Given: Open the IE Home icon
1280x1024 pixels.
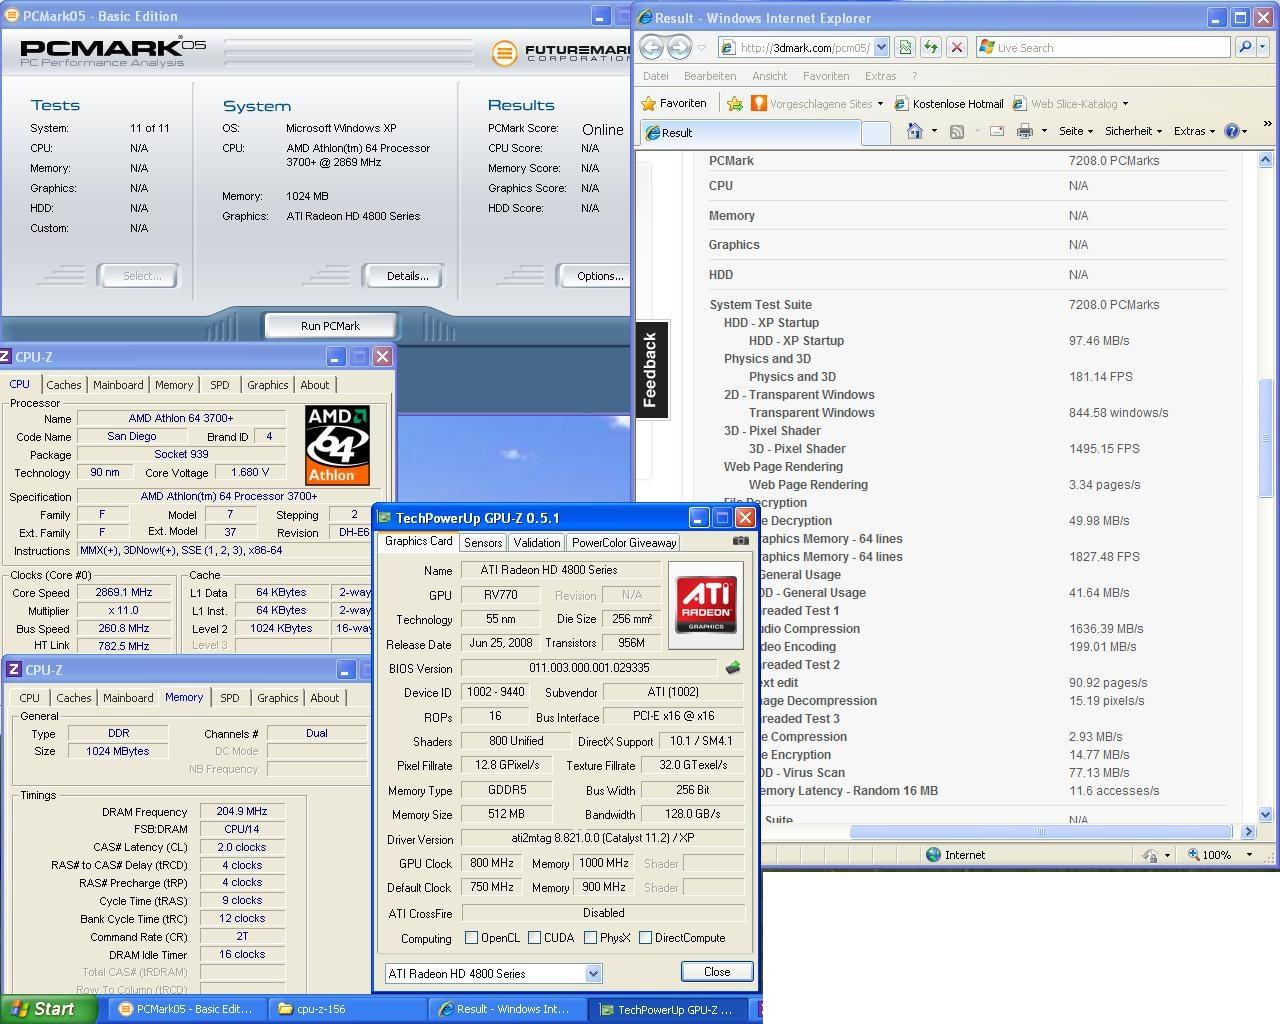Looking at the screenshot, I should pos(914,131).
